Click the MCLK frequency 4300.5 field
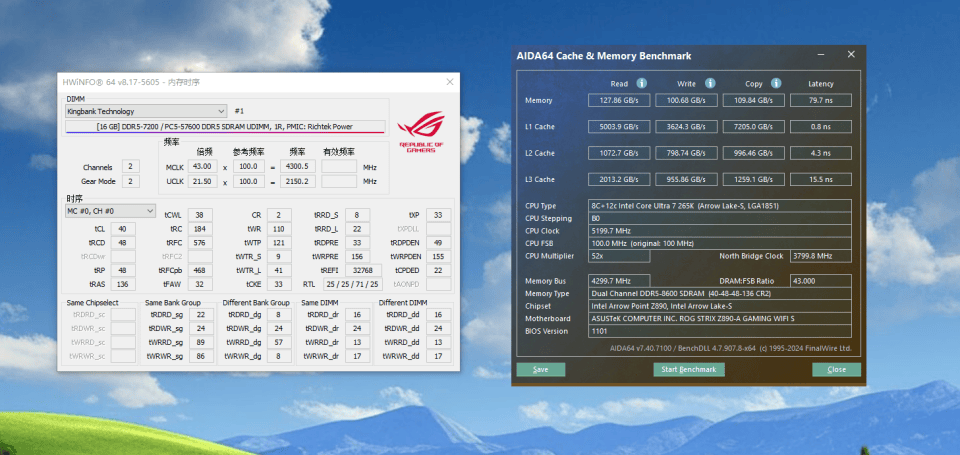Viewport: 960px width, 455px height. pyautogui.click(x=298, y=167)
